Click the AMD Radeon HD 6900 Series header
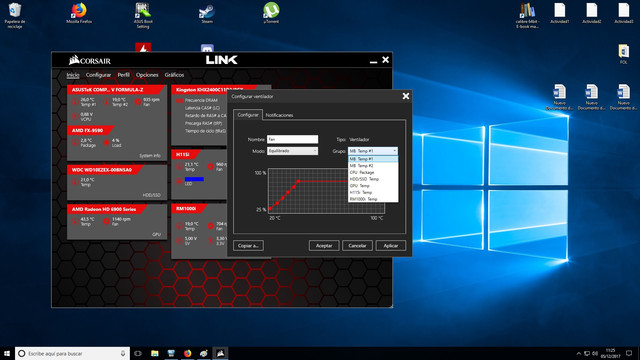 104,209
